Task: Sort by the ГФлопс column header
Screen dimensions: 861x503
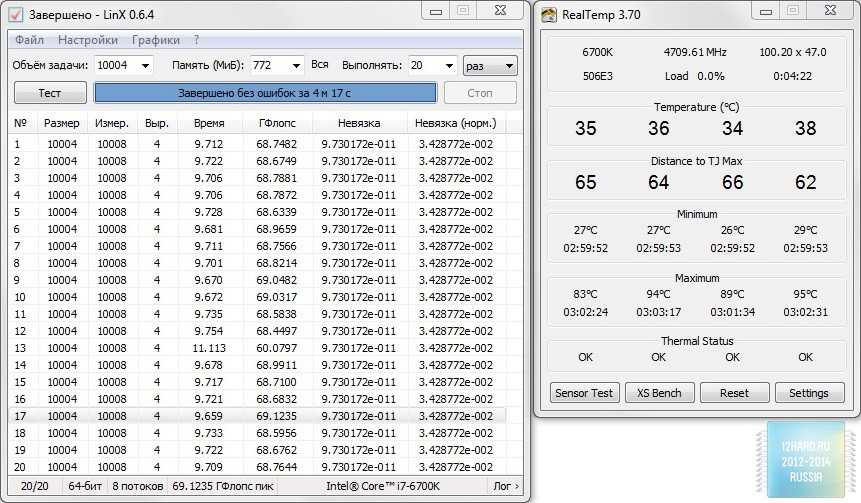Action: point(276,123)
